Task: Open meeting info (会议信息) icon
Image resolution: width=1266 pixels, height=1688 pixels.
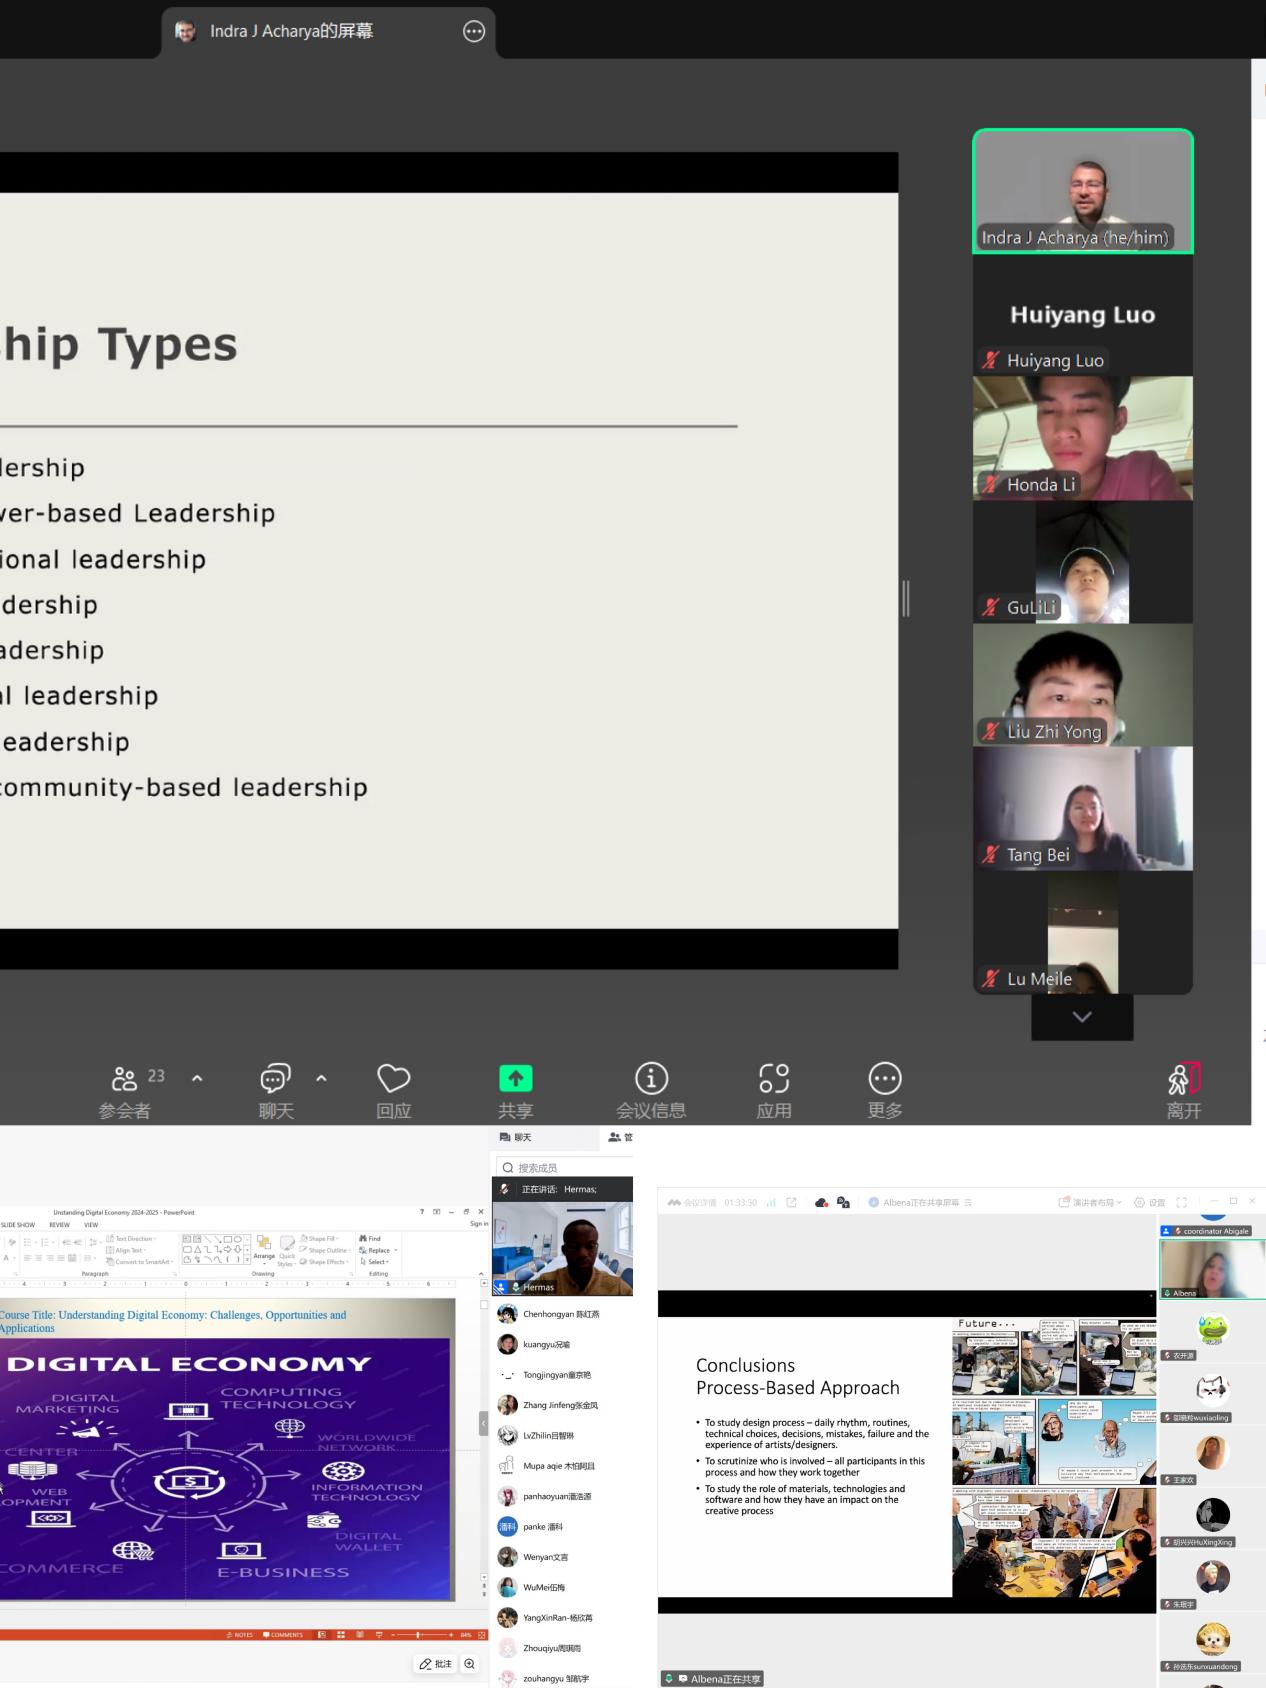Action: coord(651,1080)
